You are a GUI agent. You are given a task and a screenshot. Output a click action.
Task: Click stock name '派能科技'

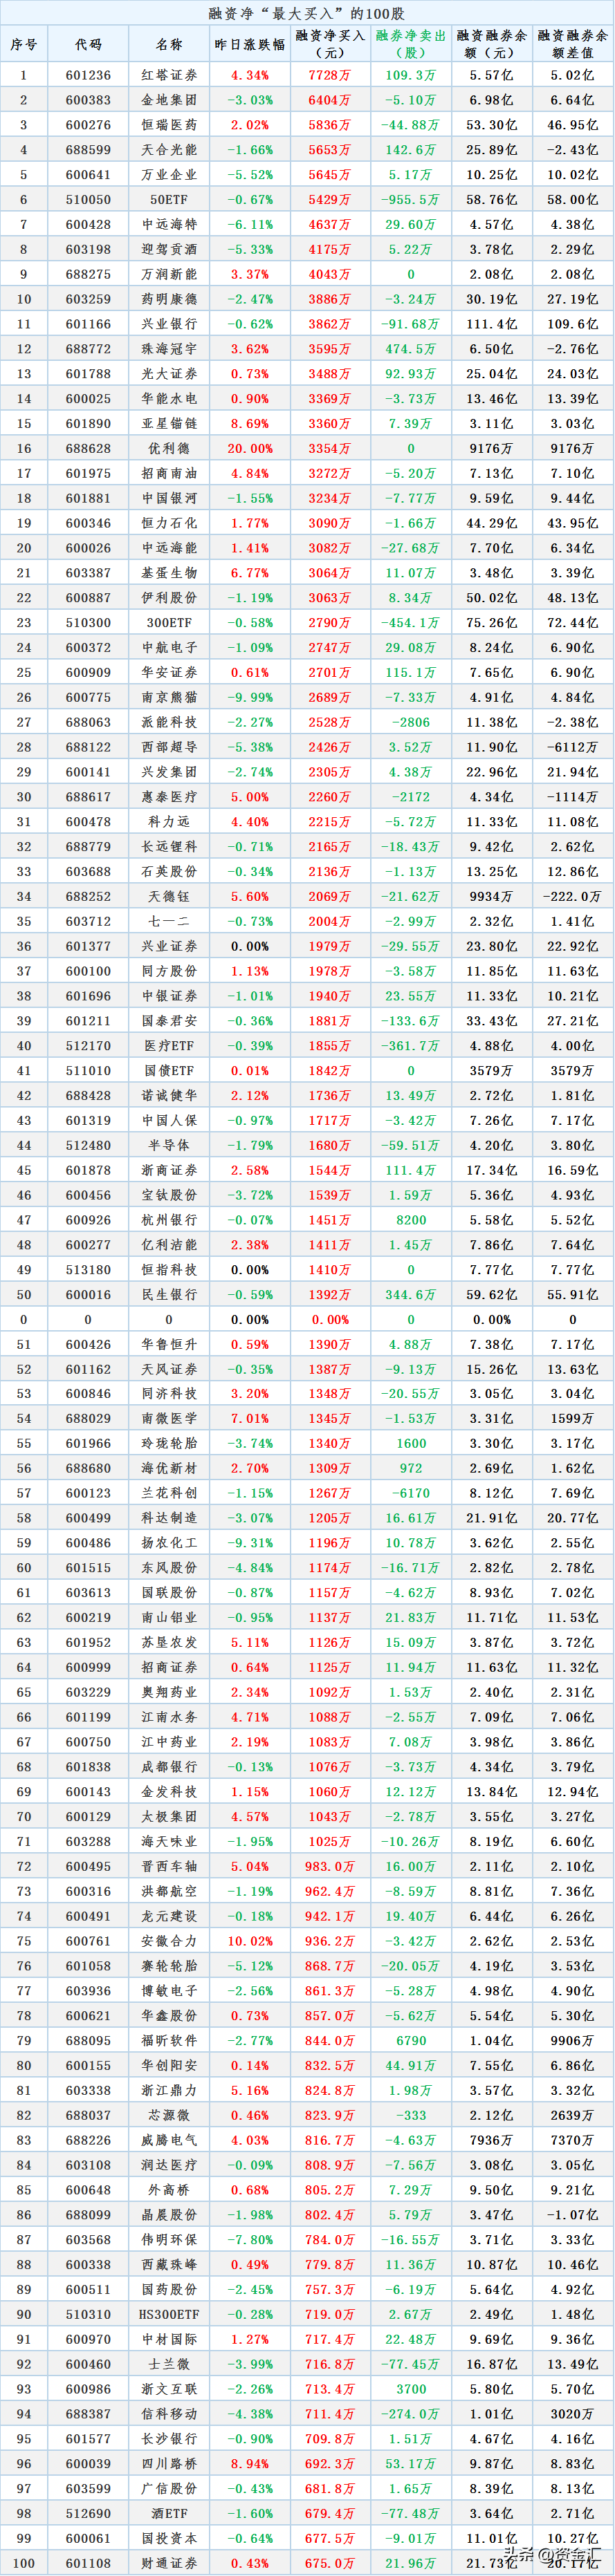click(169, 722)
